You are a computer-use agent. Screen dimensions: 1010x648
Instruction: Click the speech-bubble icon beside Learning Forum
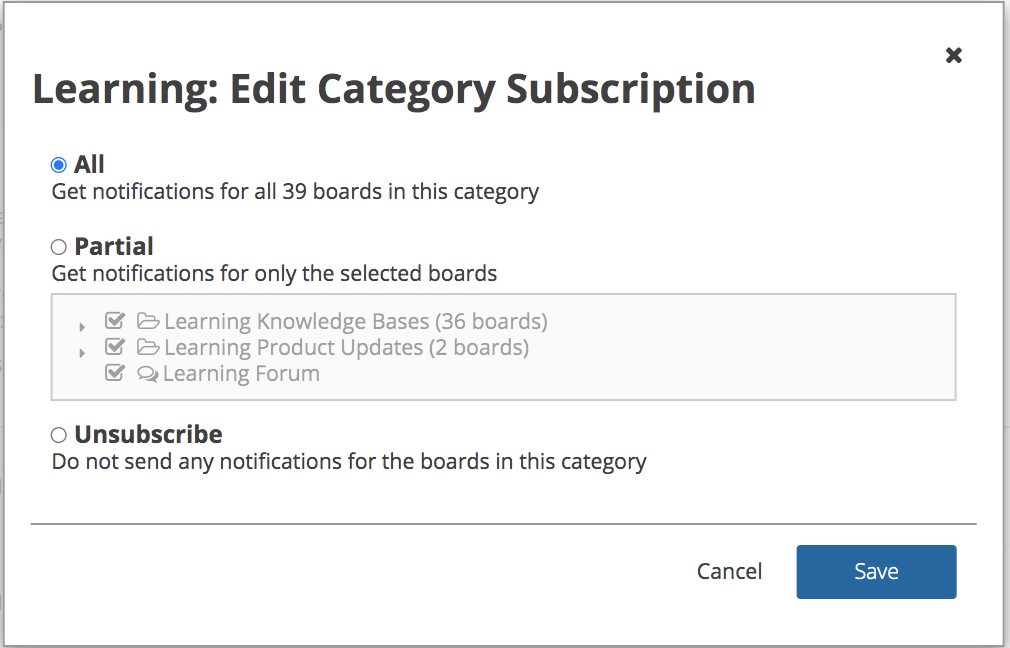point(148,373)
